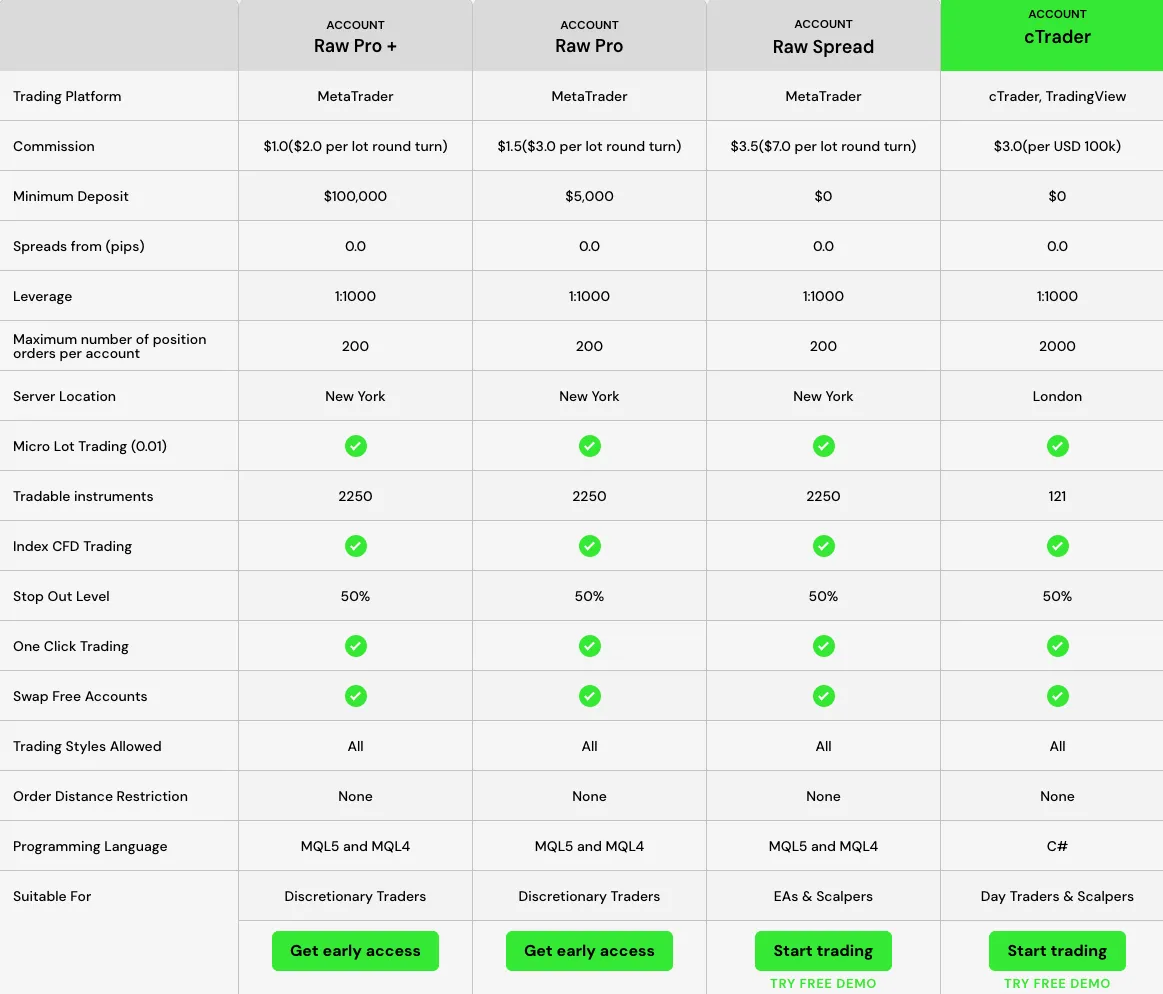Click One Click Trading checkmark under Raw Pro +
Screen dimensions: 1163x994
coord(355,646)
